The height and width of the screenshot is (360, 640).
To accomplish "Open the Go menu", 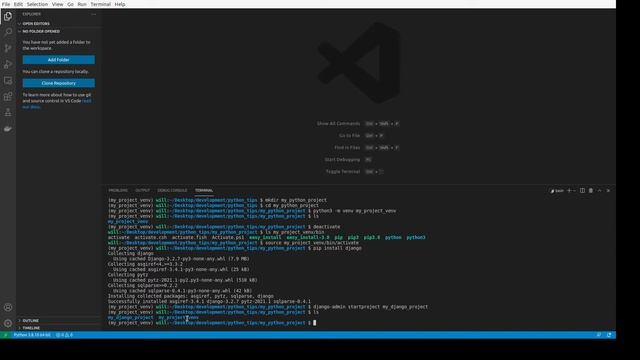I will click(70, 4).
